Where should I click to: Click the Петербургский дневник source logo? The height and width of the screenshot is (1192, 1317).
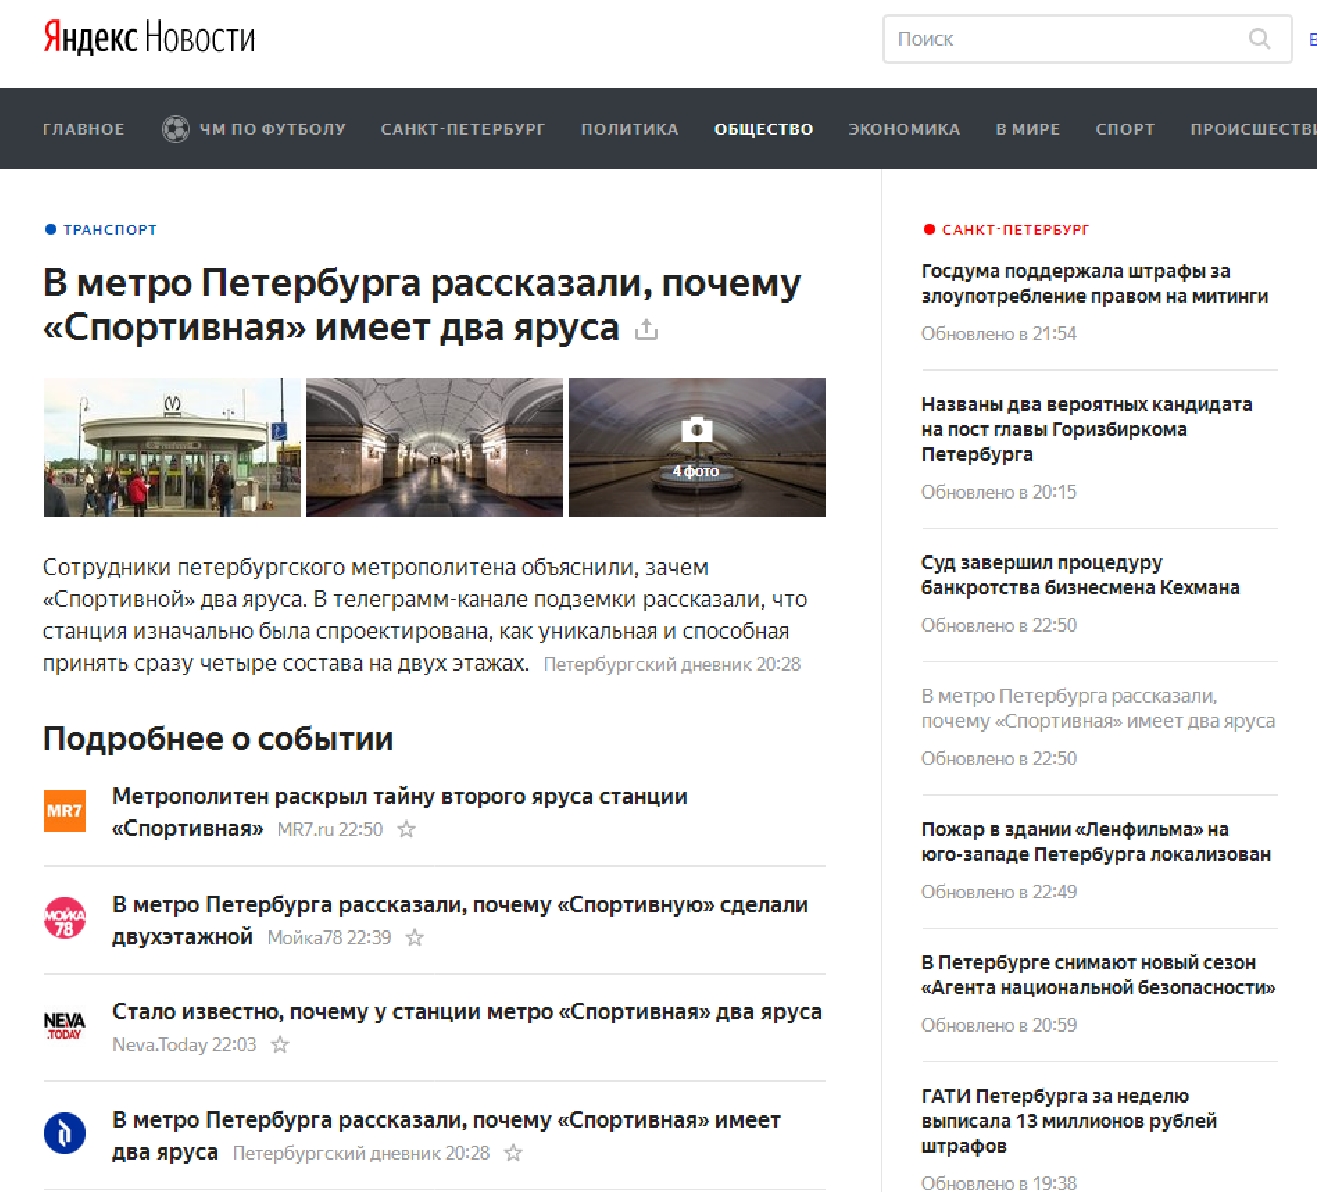tap(64, 1134)
